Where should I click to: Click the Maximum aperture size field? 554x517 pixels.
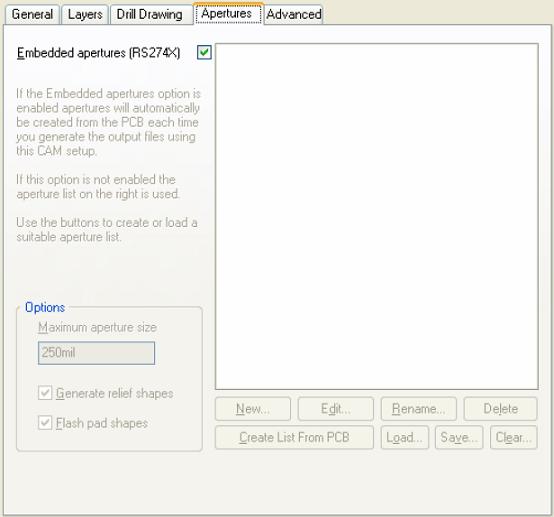(96, 353)
